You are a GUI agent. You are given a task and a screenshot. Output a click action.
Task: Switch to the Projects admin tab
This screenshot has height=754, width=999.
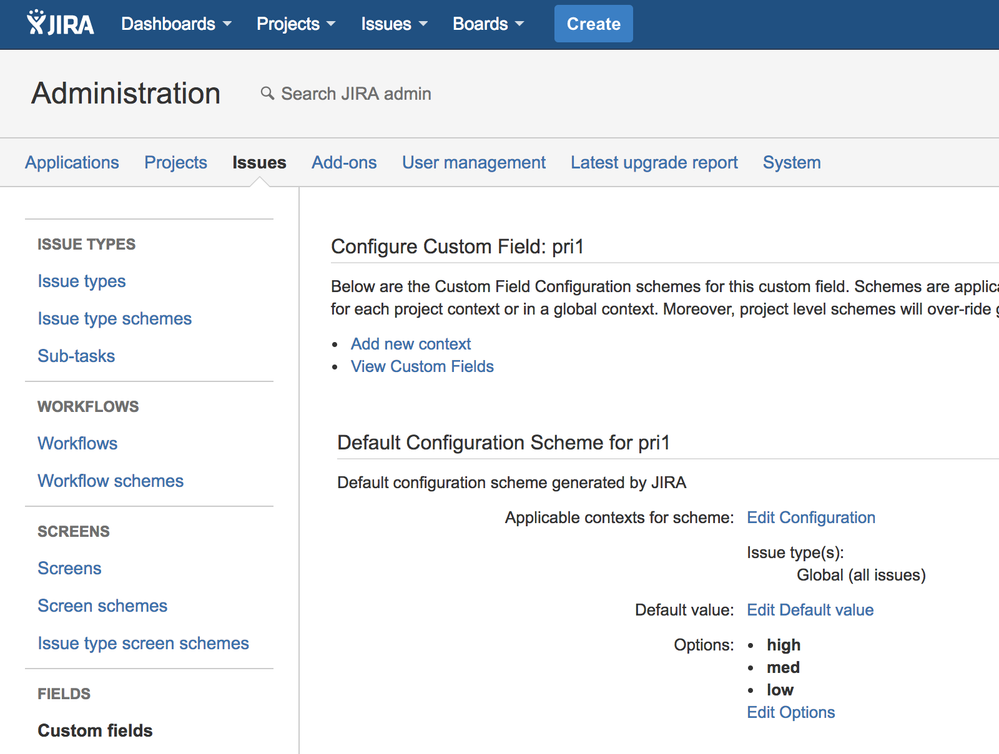pos(176,163)
